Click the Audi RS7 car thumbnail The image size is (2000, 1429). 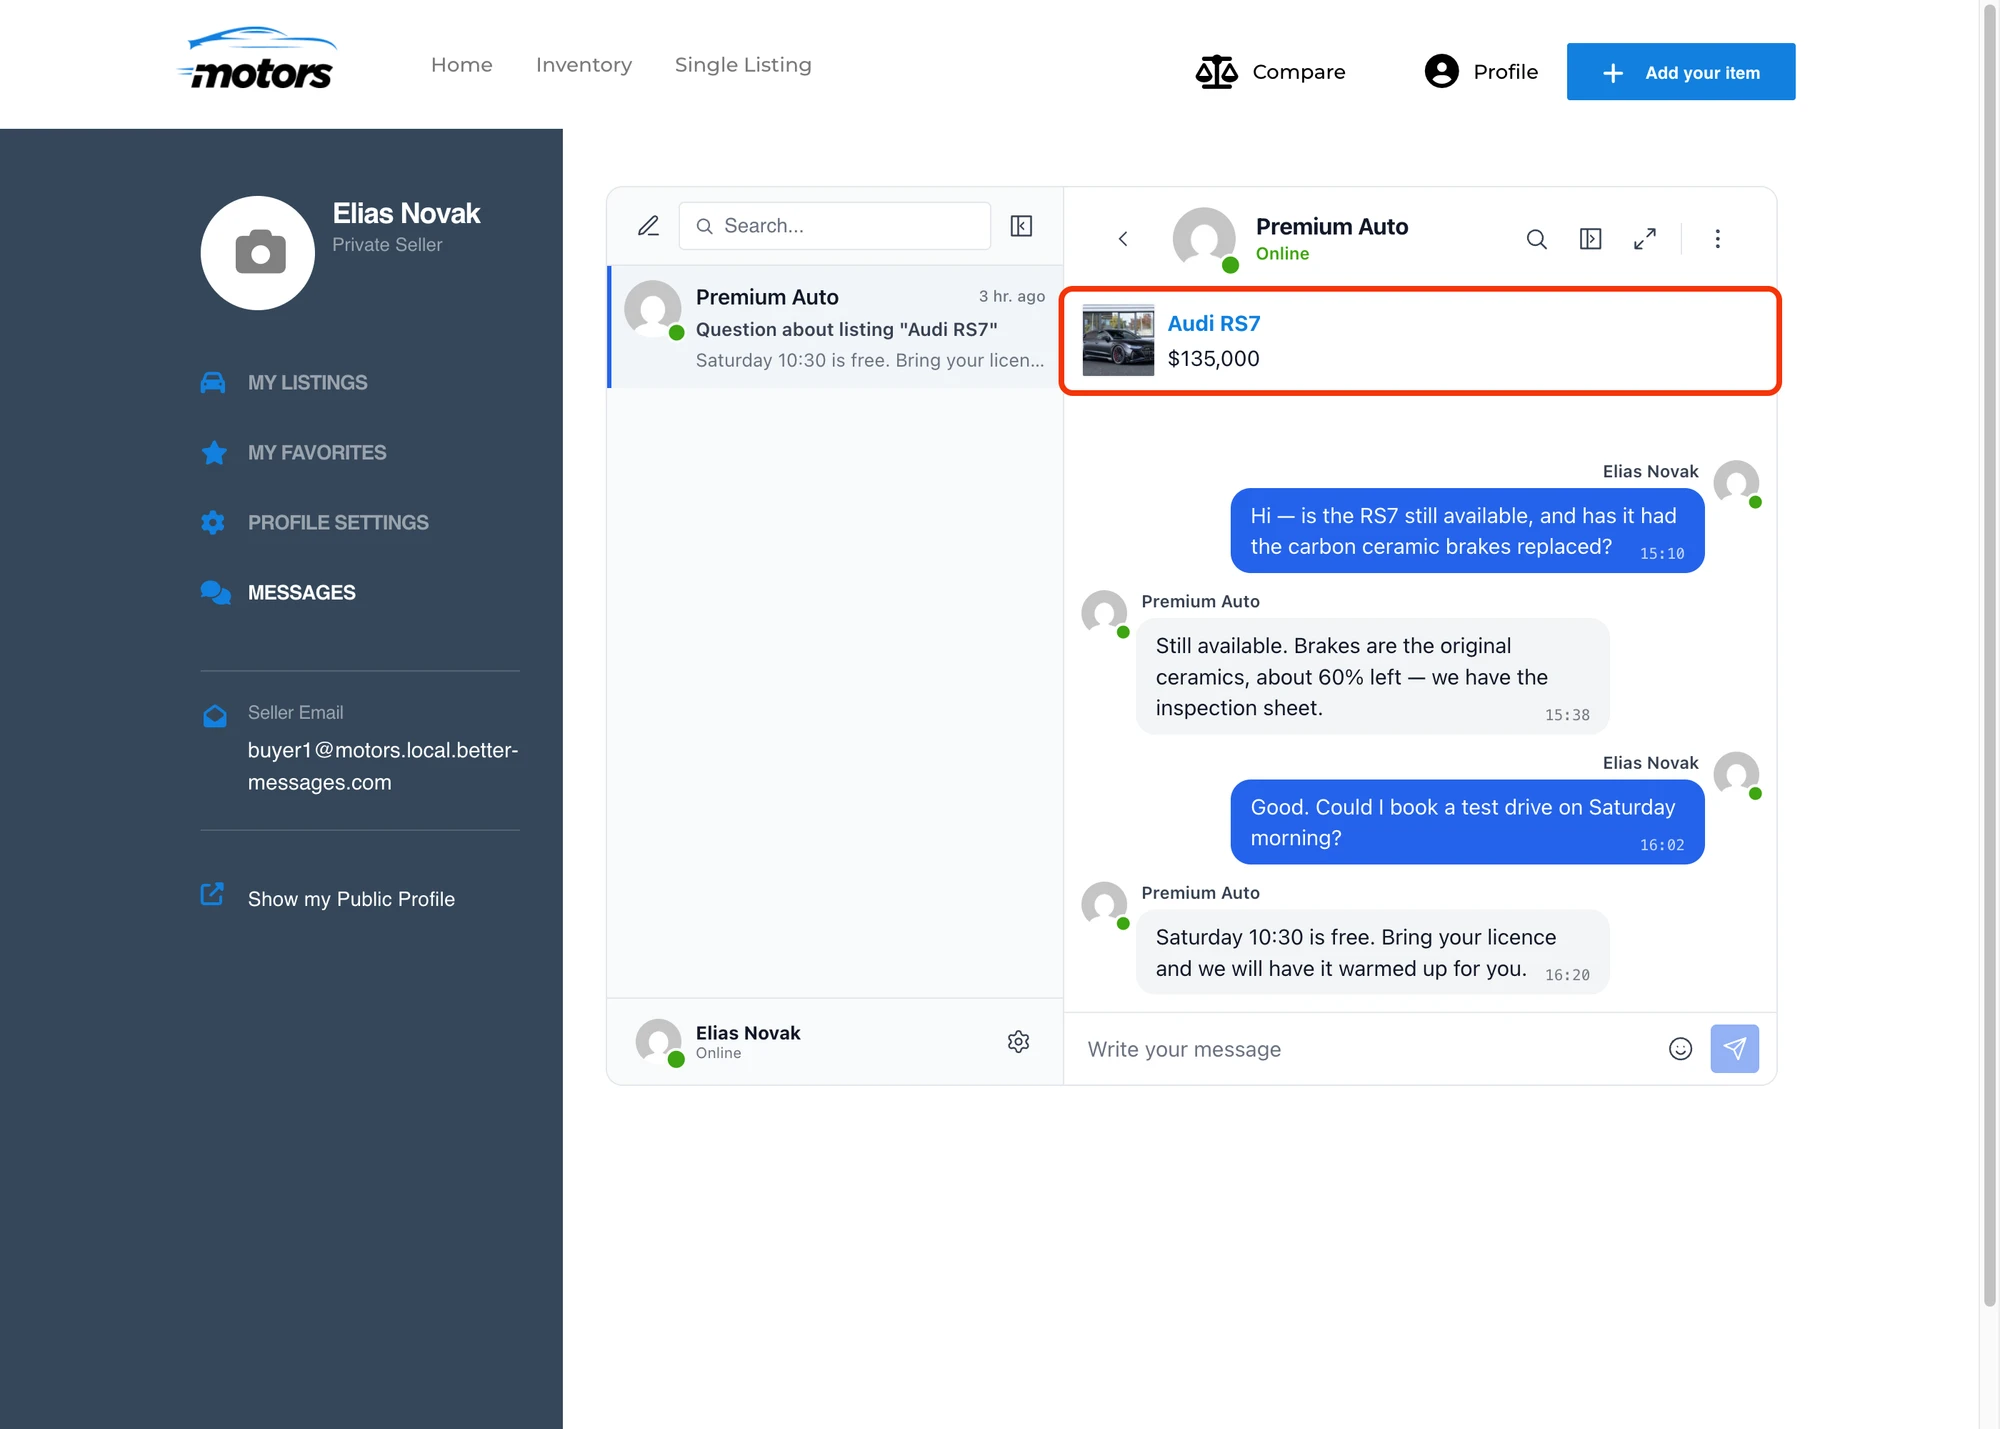1118,340
